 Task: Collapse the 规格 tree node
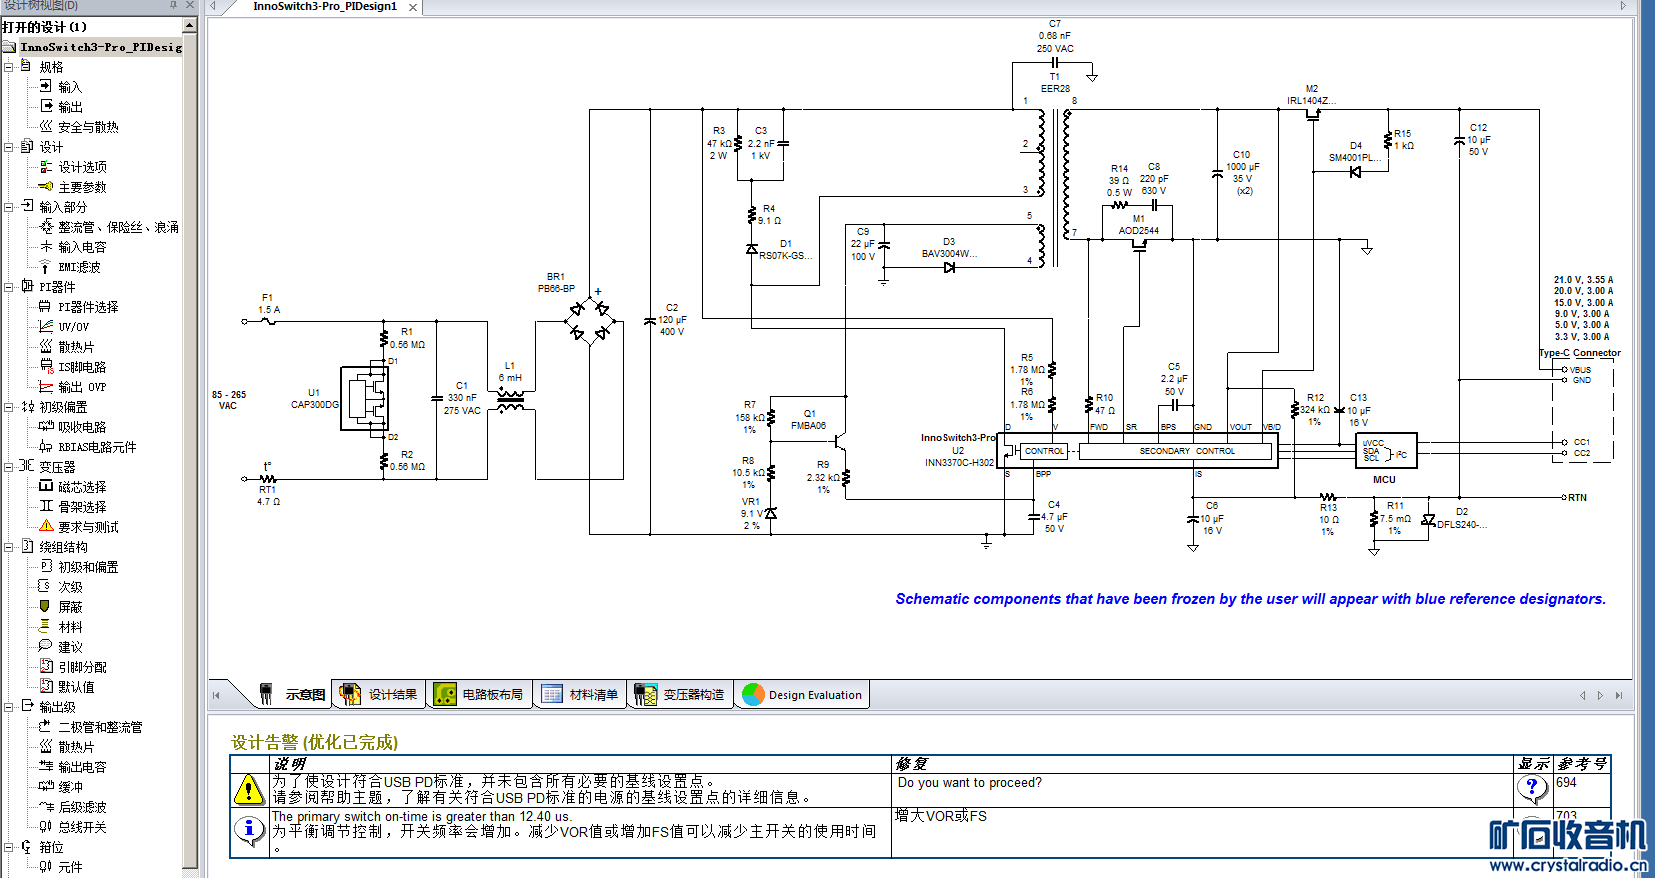tap(9, 67)
